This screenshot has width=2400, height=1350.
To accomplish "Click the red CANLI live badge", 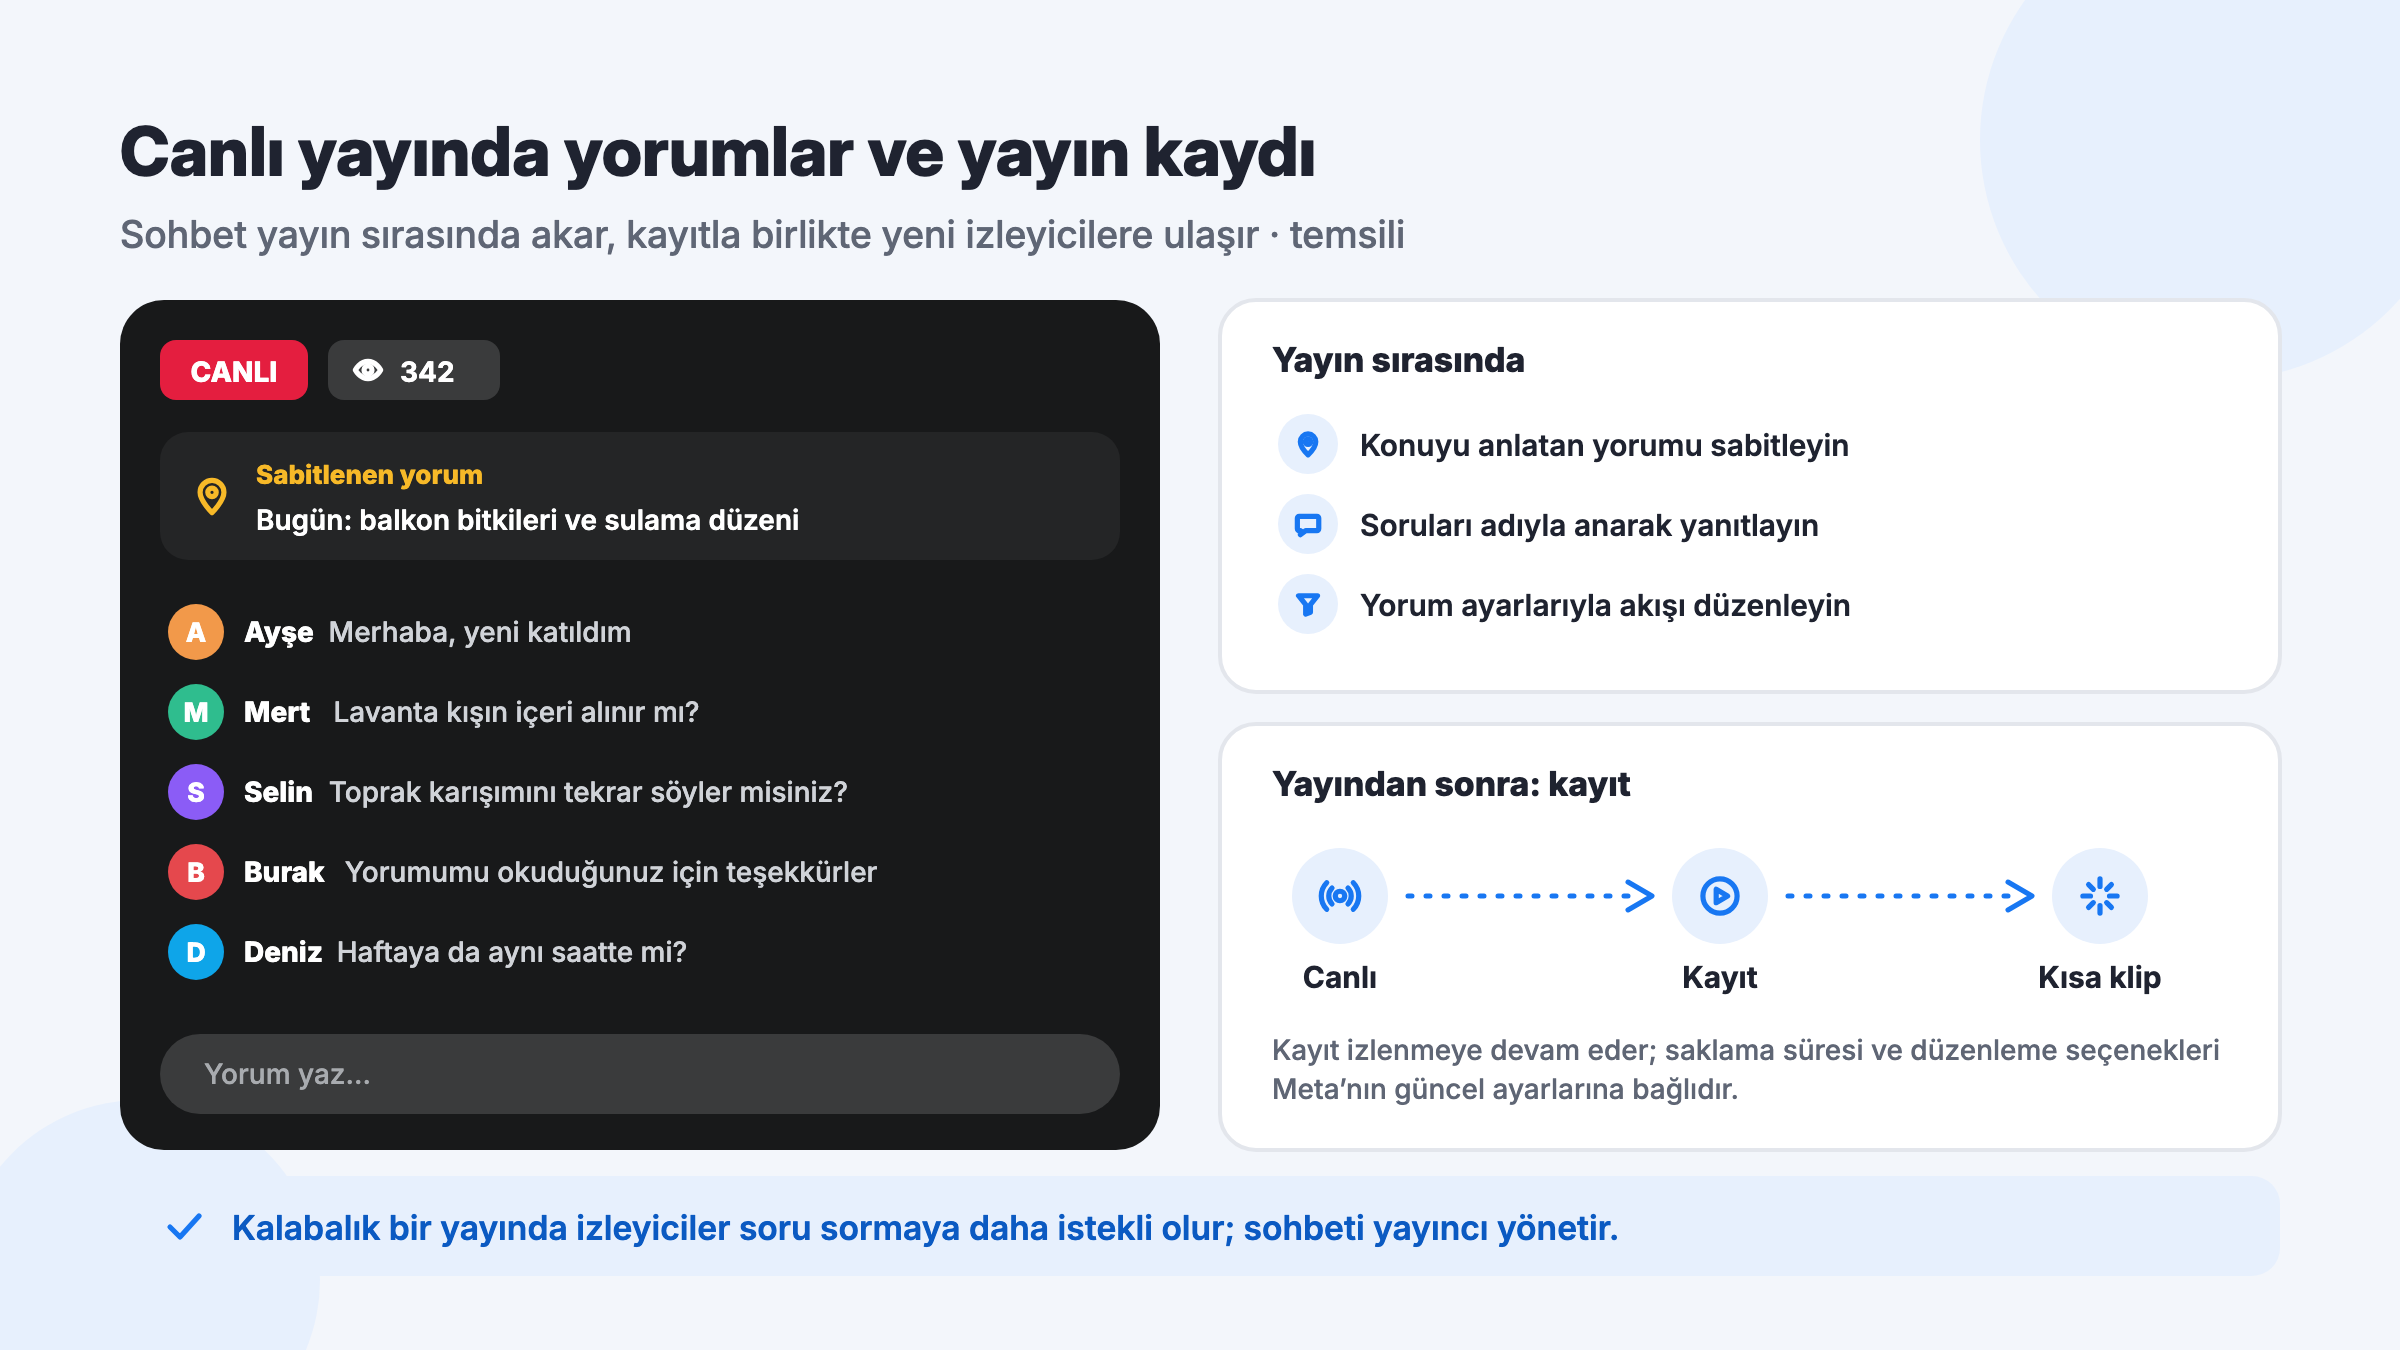I will 234,370.
